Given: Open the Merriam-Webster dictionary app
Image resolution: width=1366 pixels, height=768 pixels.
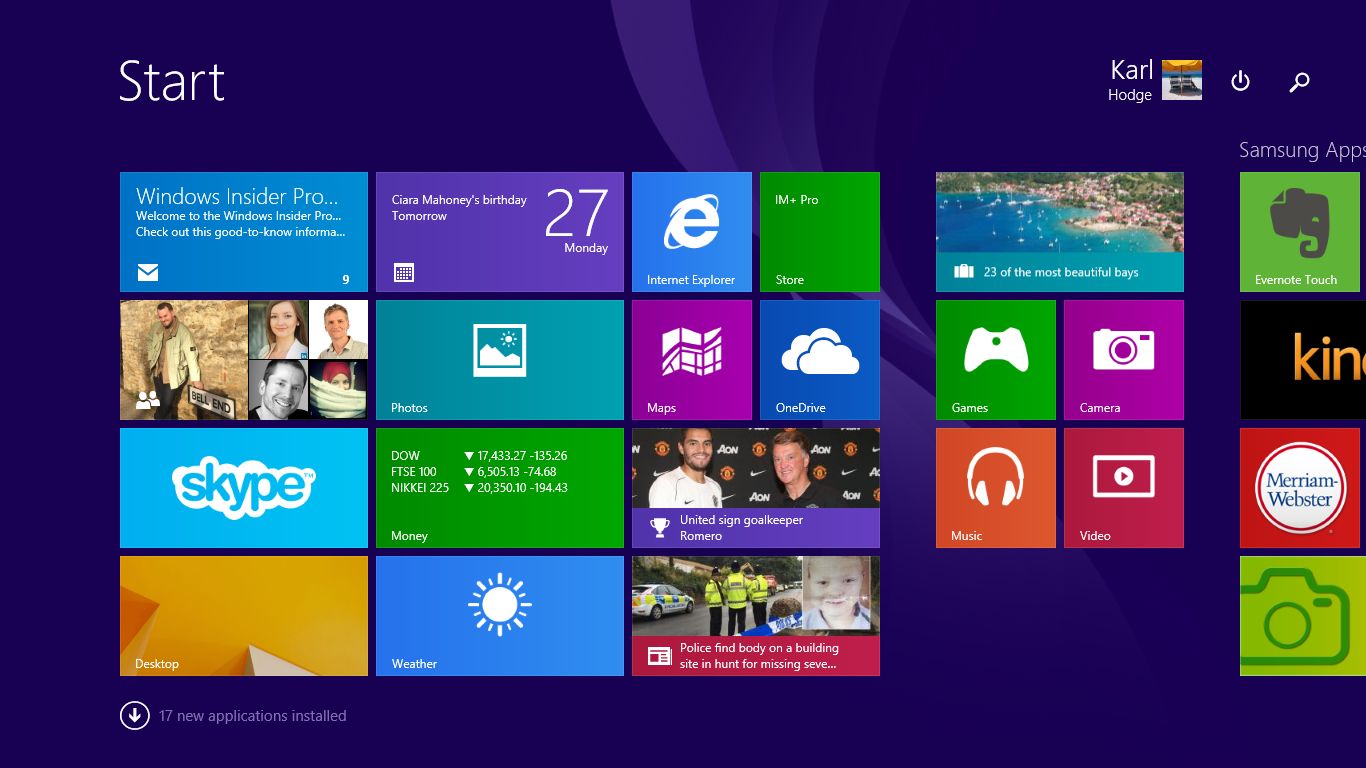Looking at the screenshot, I should (1299, 488).
